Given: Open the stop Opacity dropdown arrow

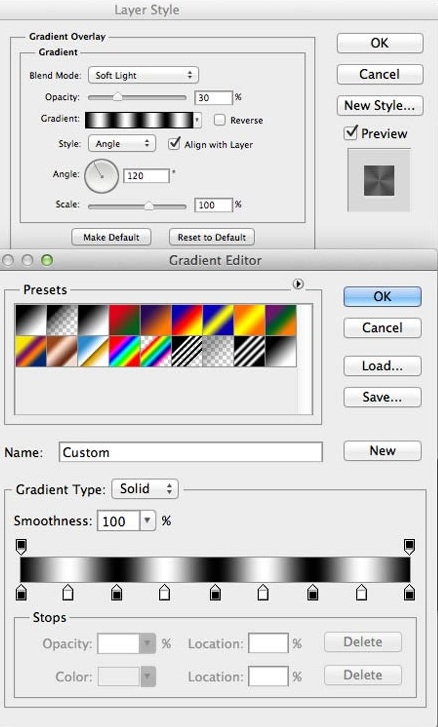Looking at the screenshot, I should click(147, 644).
